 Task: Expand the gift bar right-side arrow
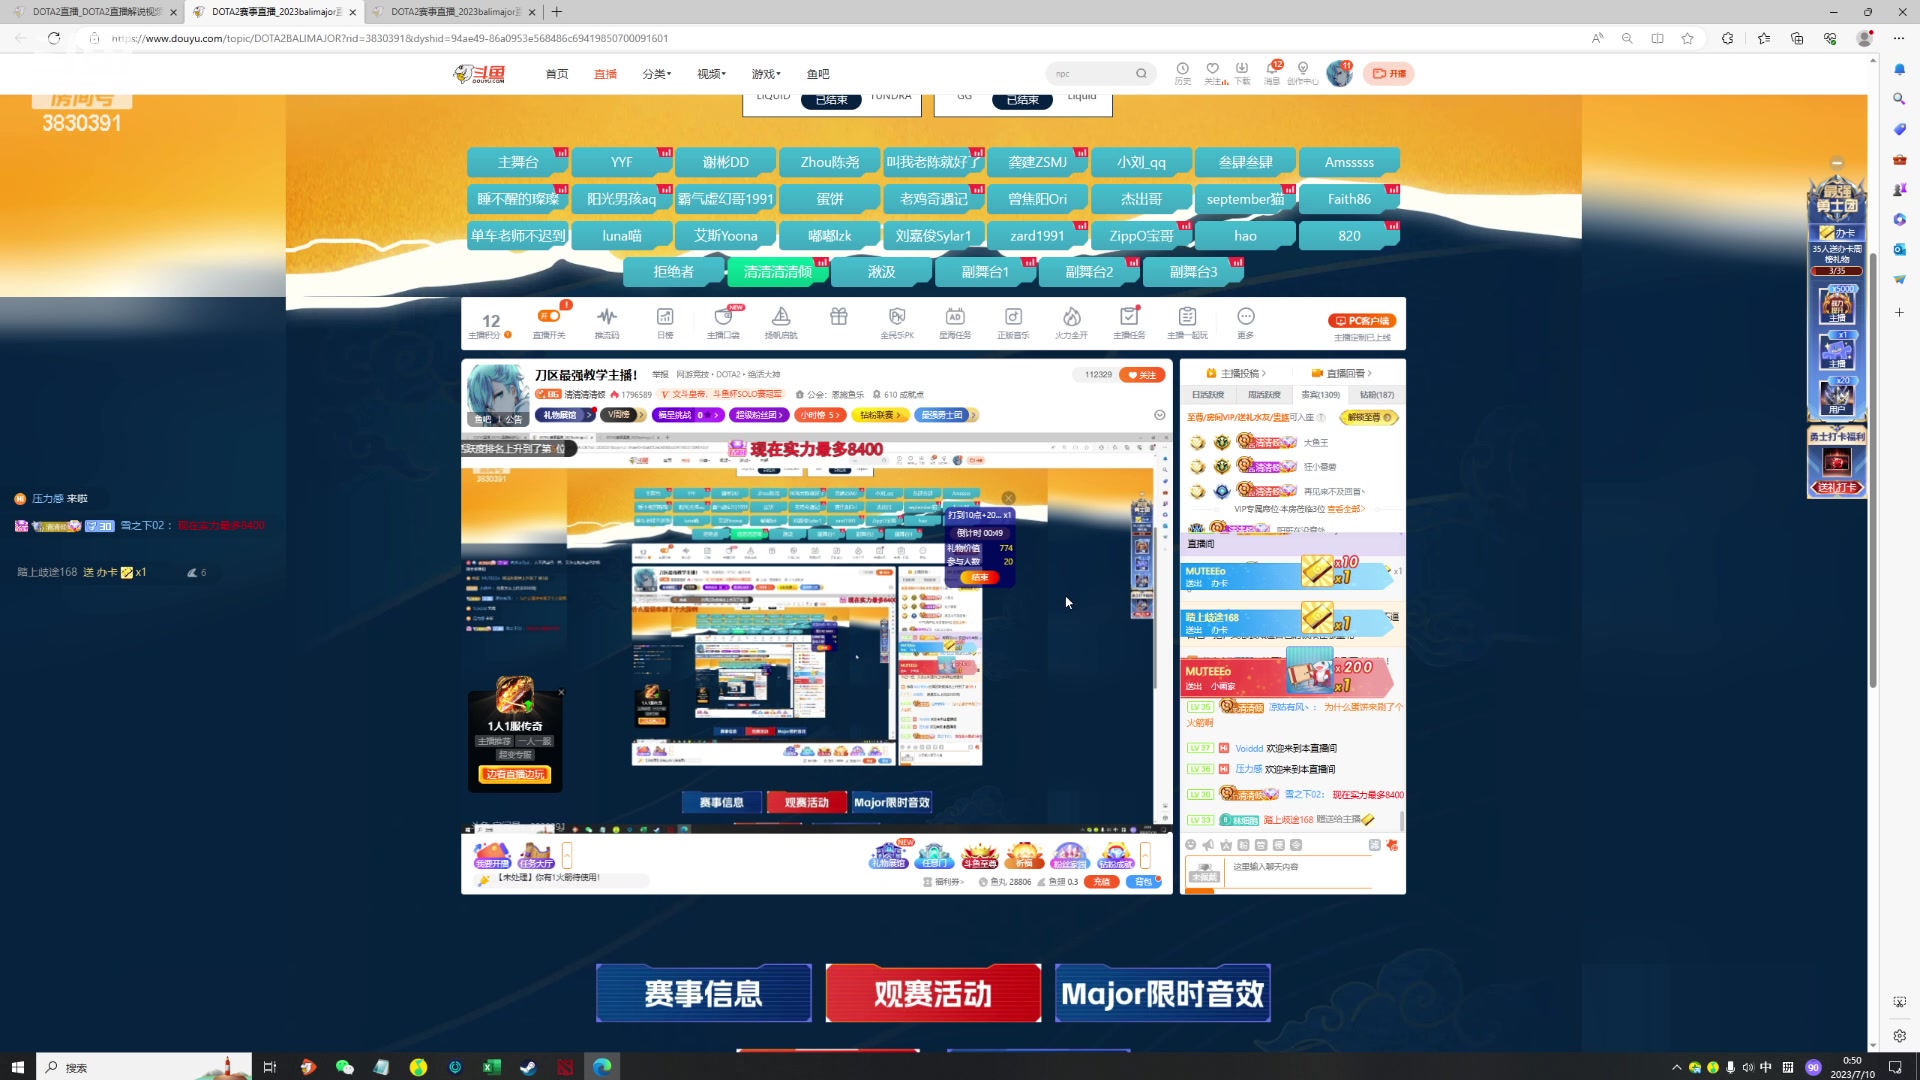(x=1146, y=855)
